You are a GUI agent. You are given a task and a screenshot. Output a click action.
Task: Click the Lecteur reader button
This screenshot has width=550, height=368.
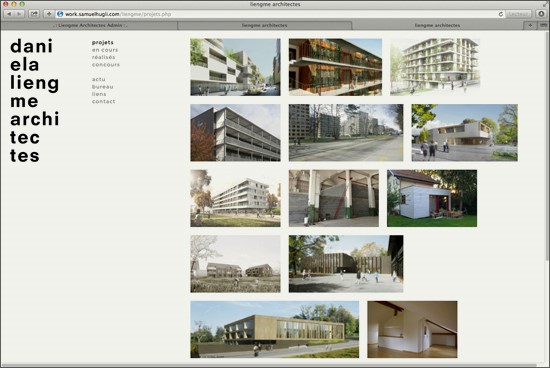coord(518,14)
